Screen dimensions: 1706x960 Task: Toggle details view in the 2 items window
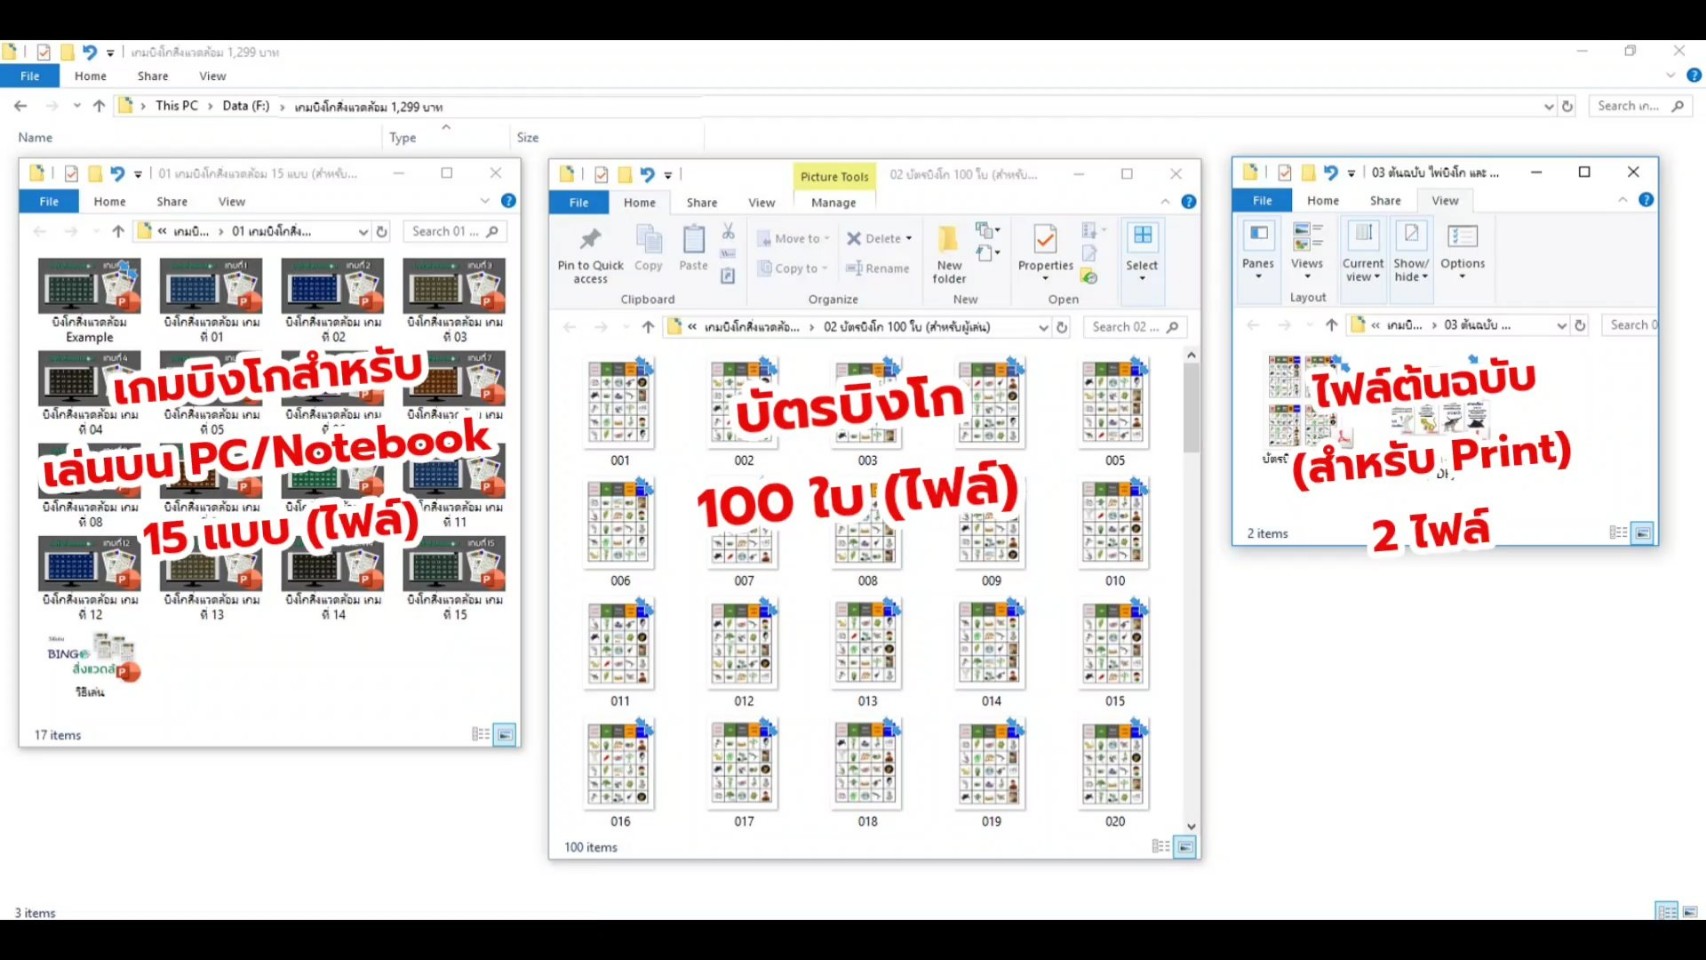click(x=1617, y=533)
